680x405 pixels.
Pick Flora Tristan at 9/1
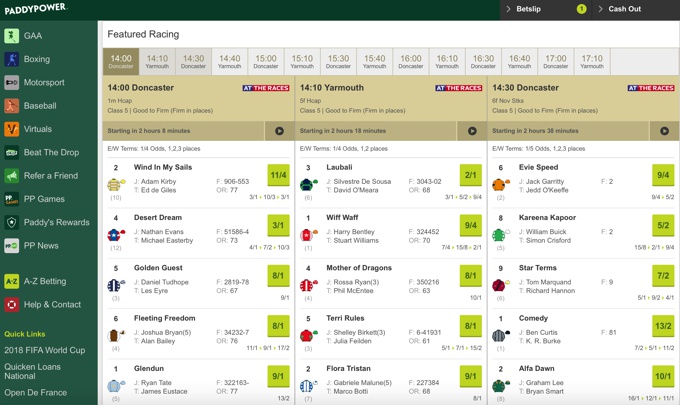pyautogui.click(x=471, y=376)
